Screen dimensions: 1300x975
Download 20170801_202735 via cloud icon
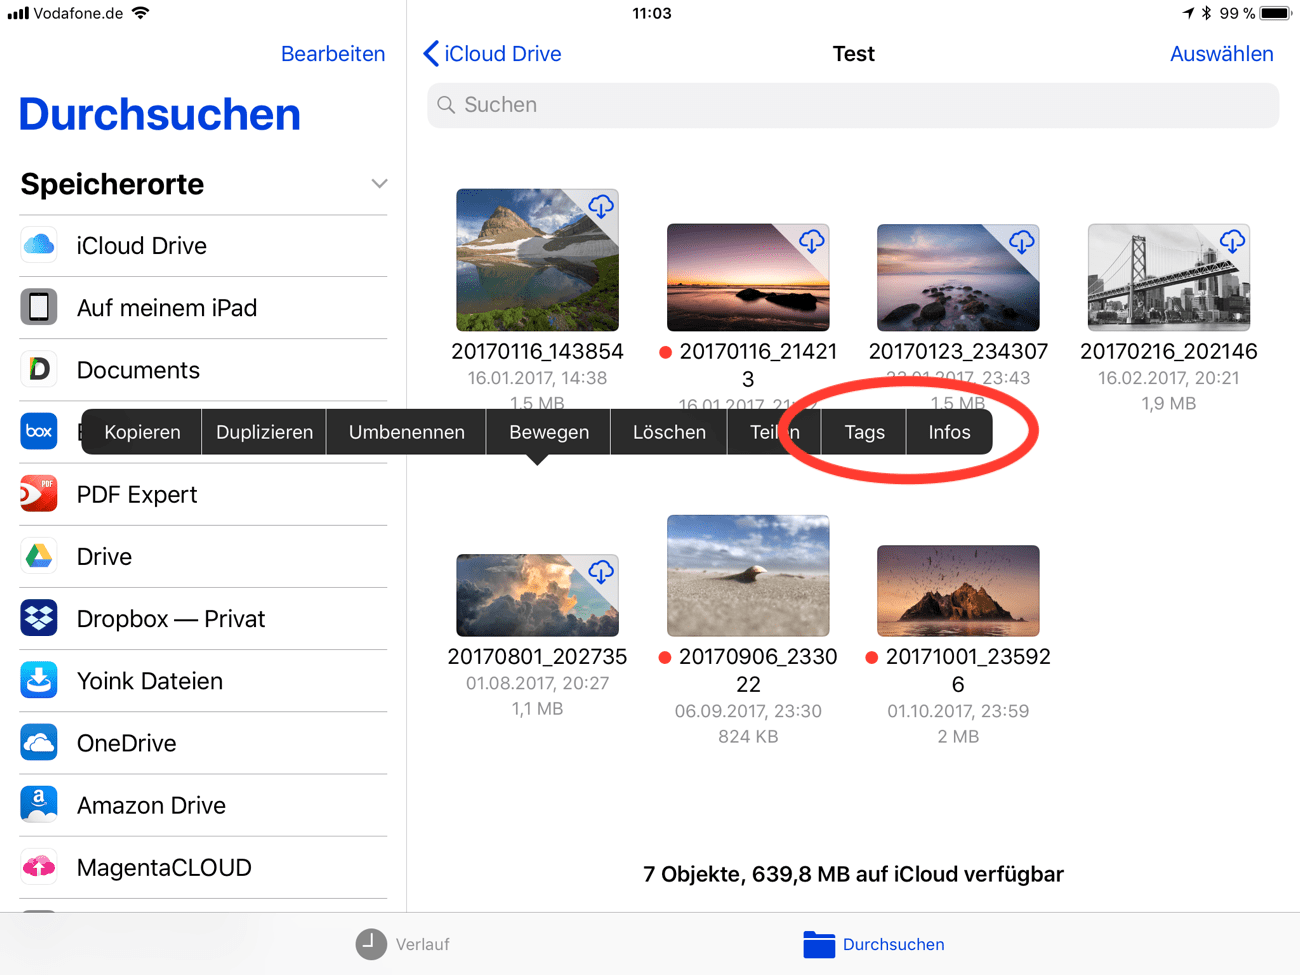coord(601,572)
